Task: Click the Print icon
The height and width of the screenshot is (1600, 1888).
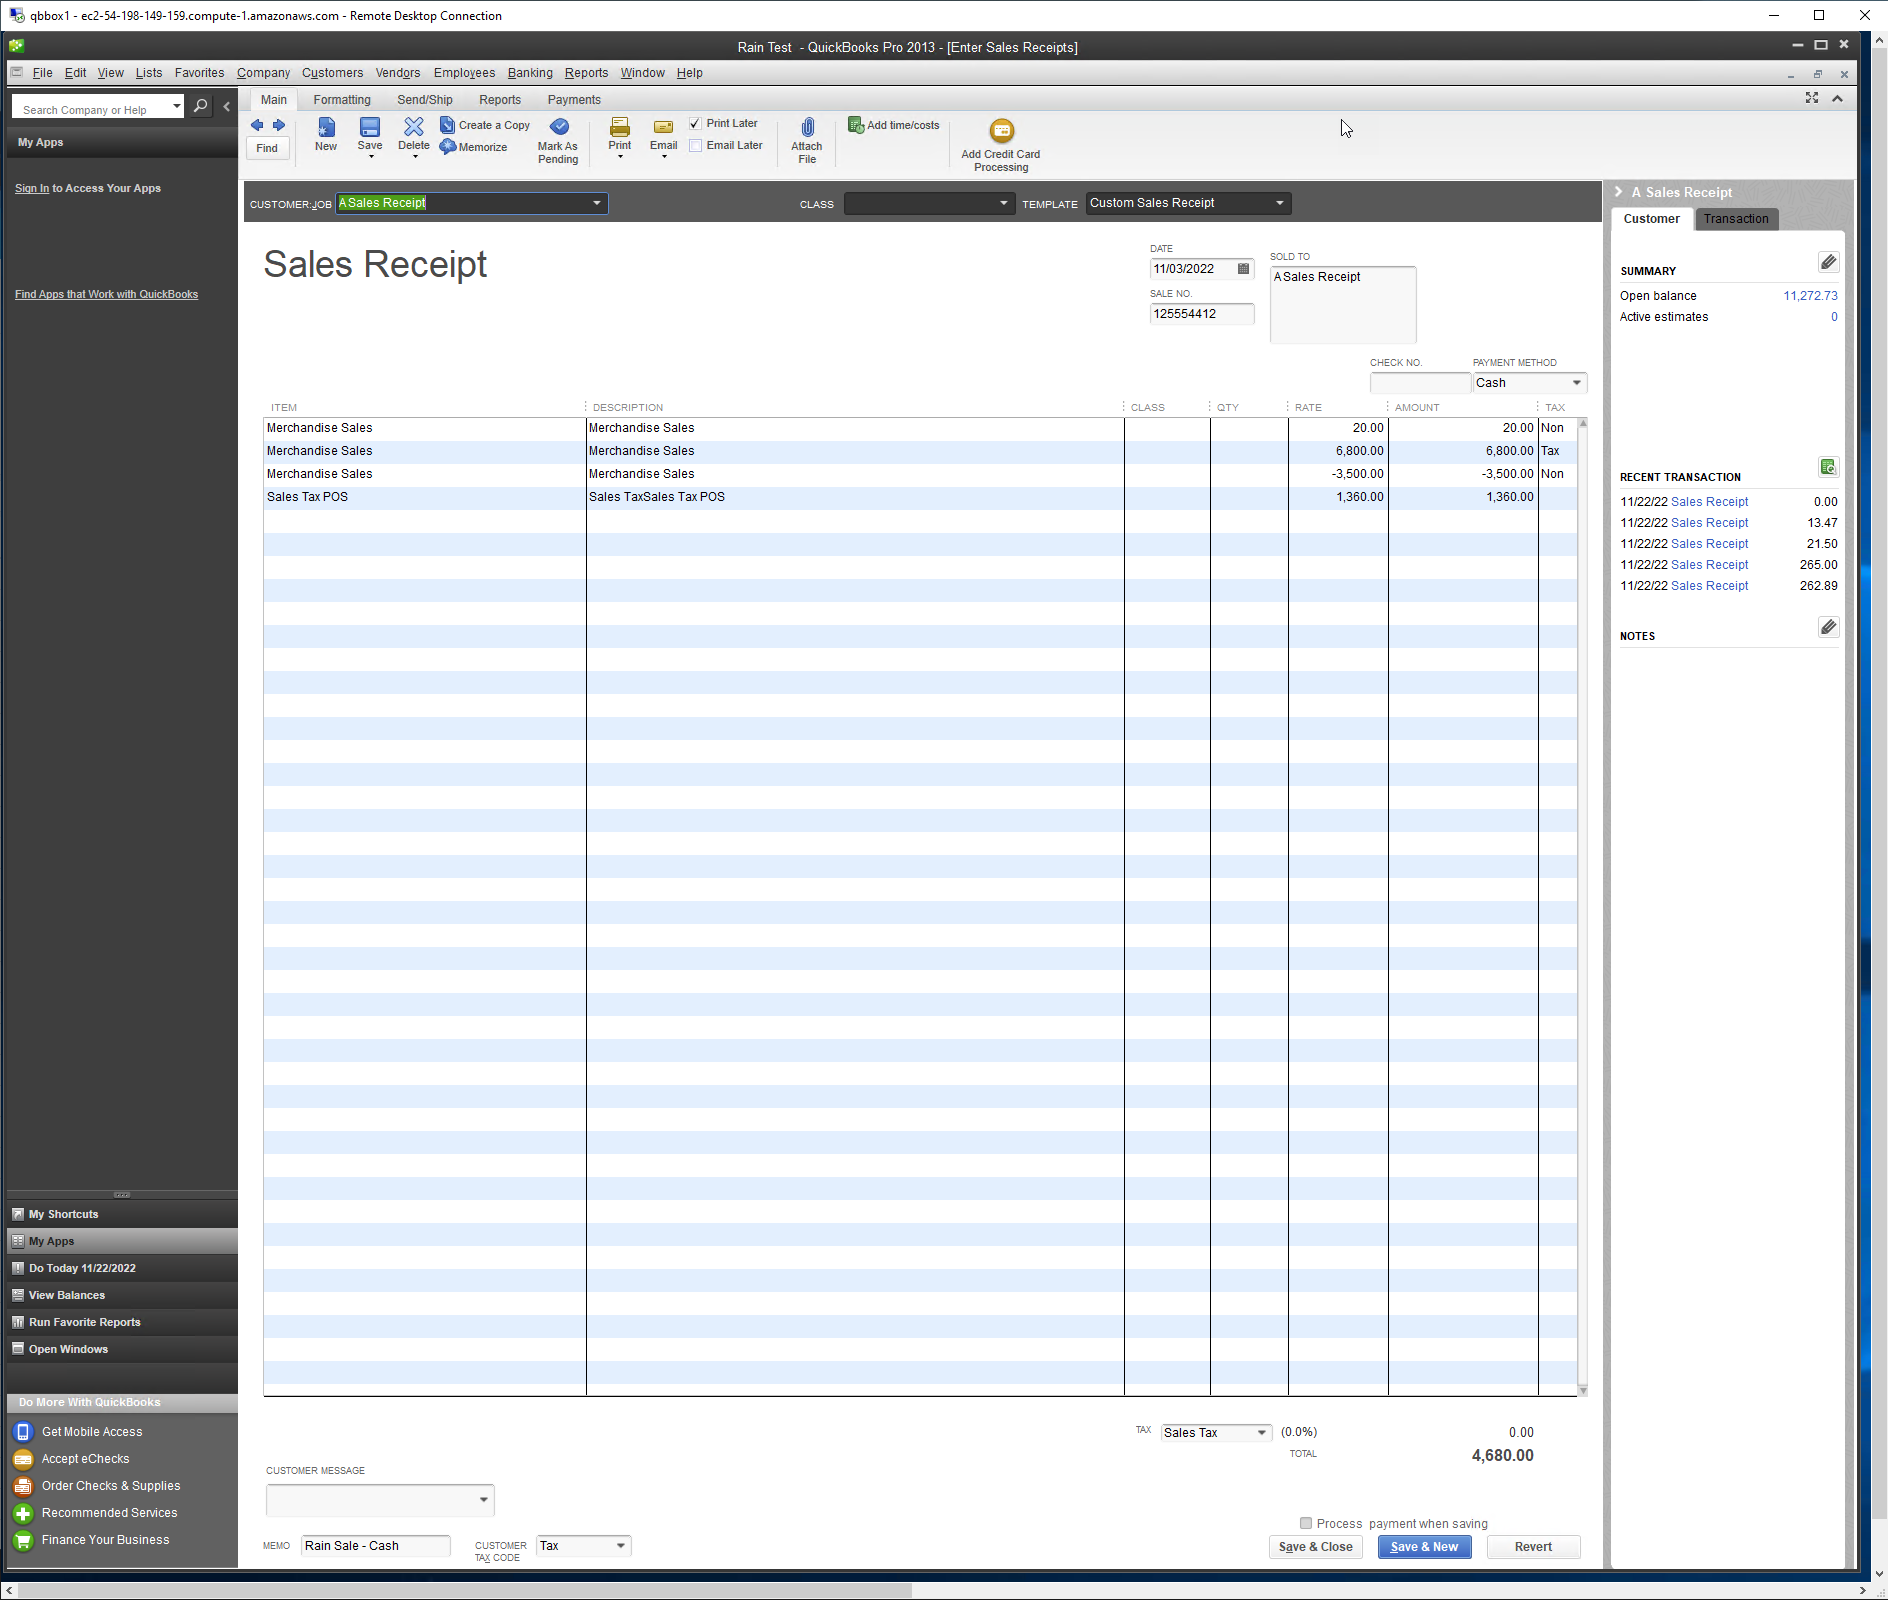Action: (620, 127)
